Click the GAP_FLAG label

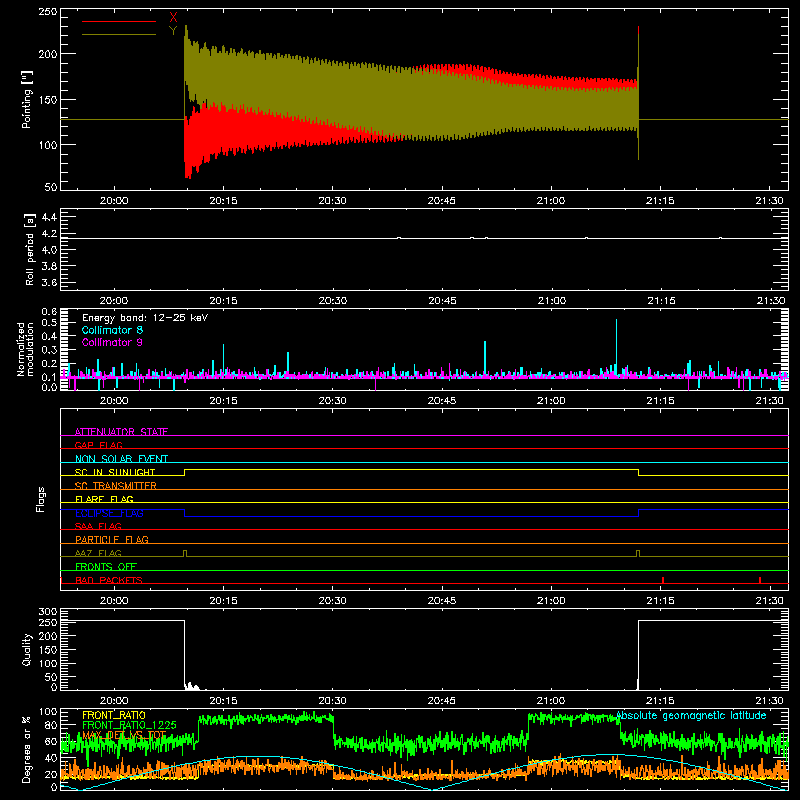[98, 445]
